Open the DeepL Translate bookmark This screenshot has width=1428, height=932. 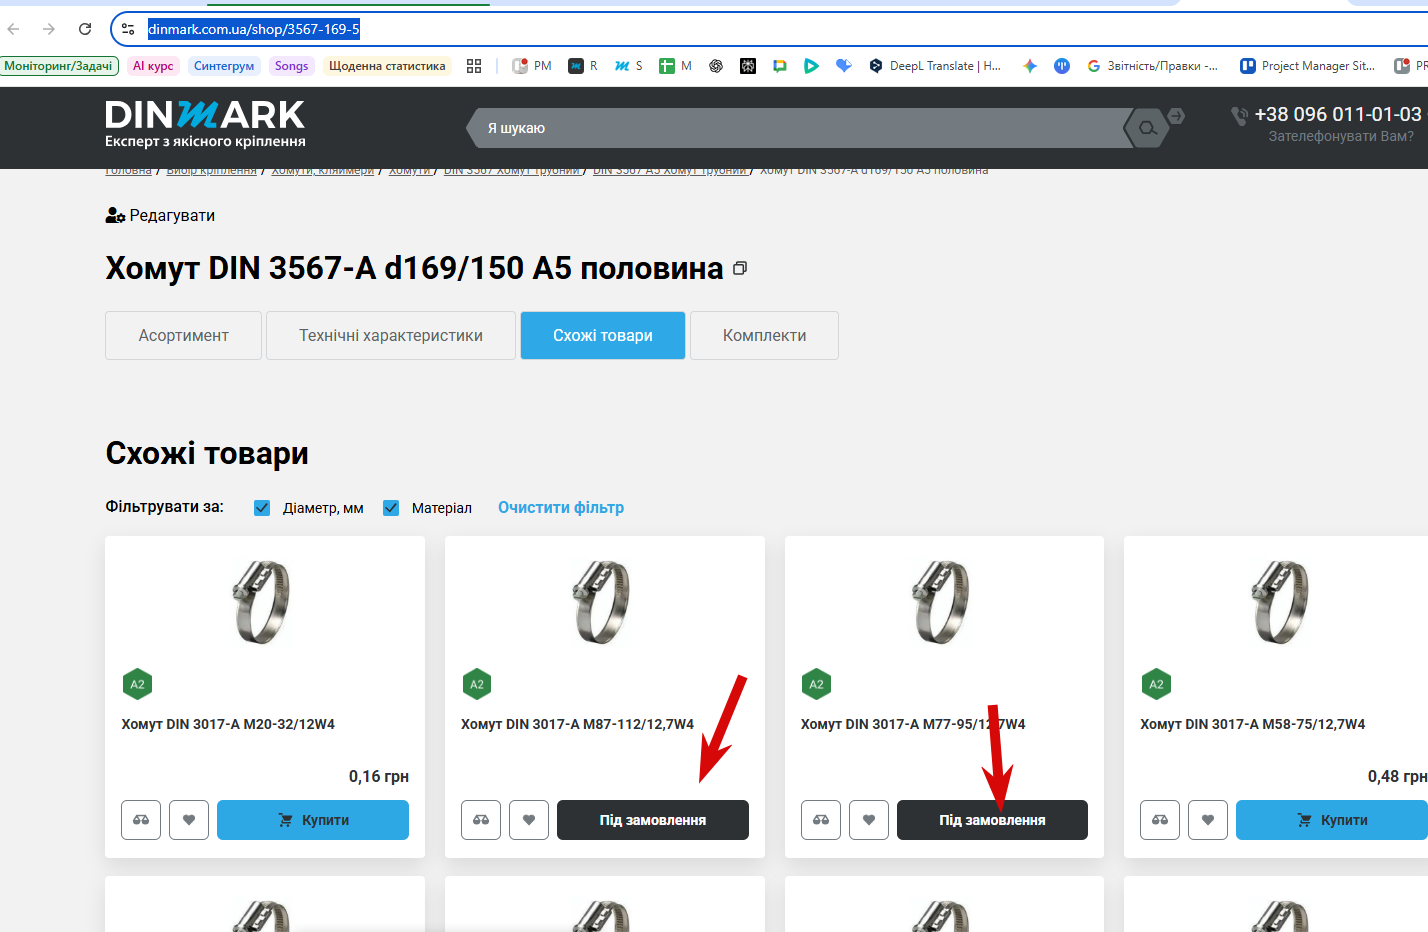click(935, 66)
